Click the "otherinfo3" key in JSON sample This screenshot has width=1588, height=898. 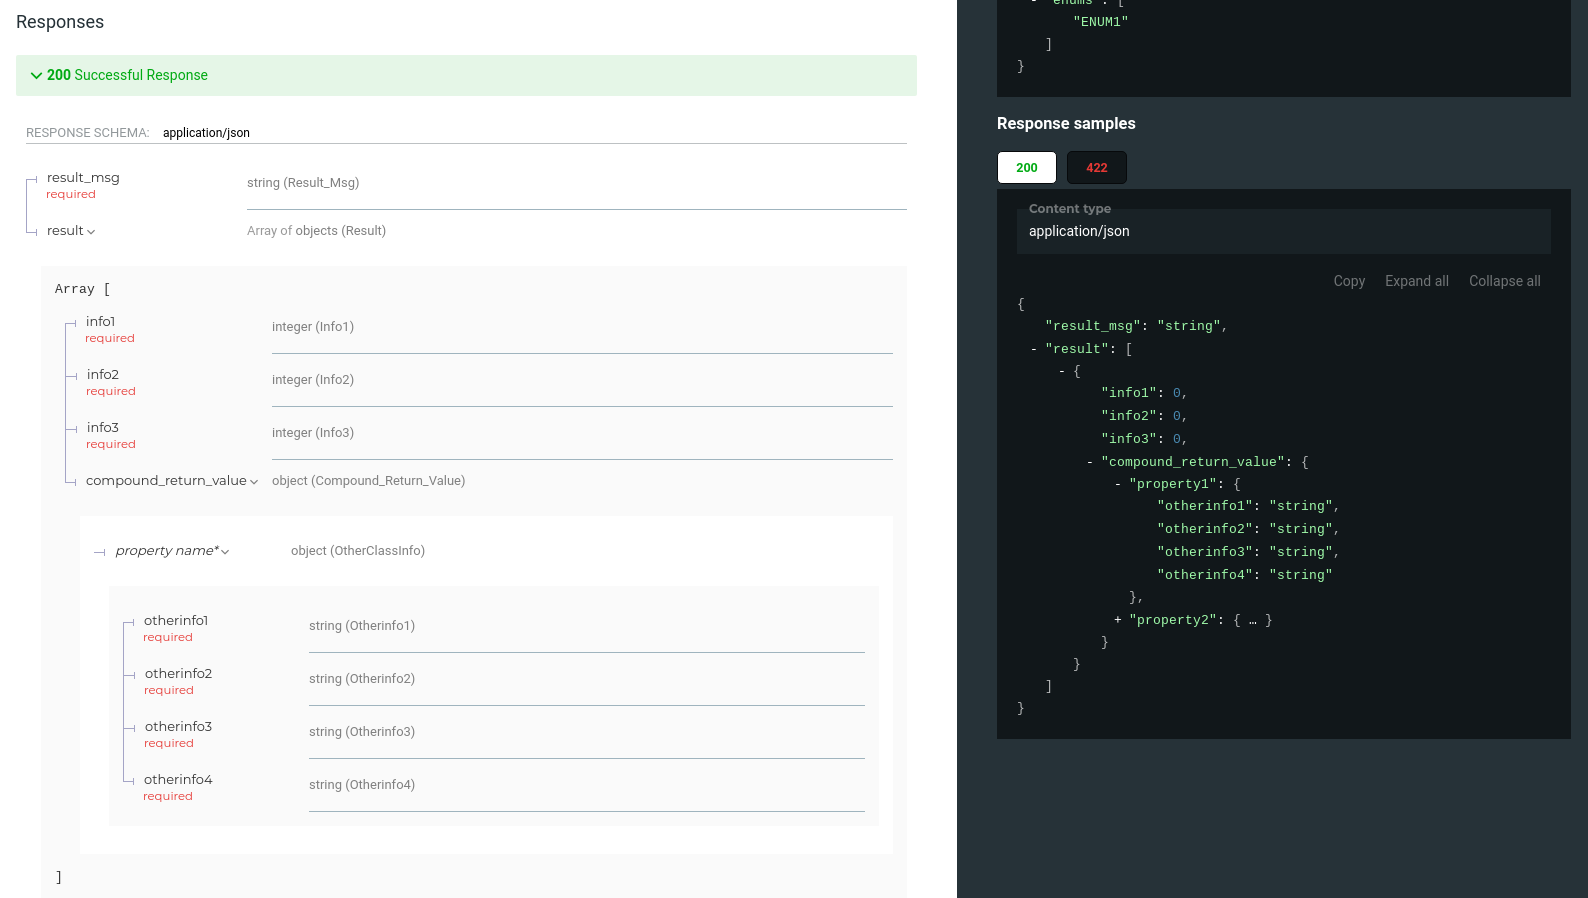click(1205, 552)
